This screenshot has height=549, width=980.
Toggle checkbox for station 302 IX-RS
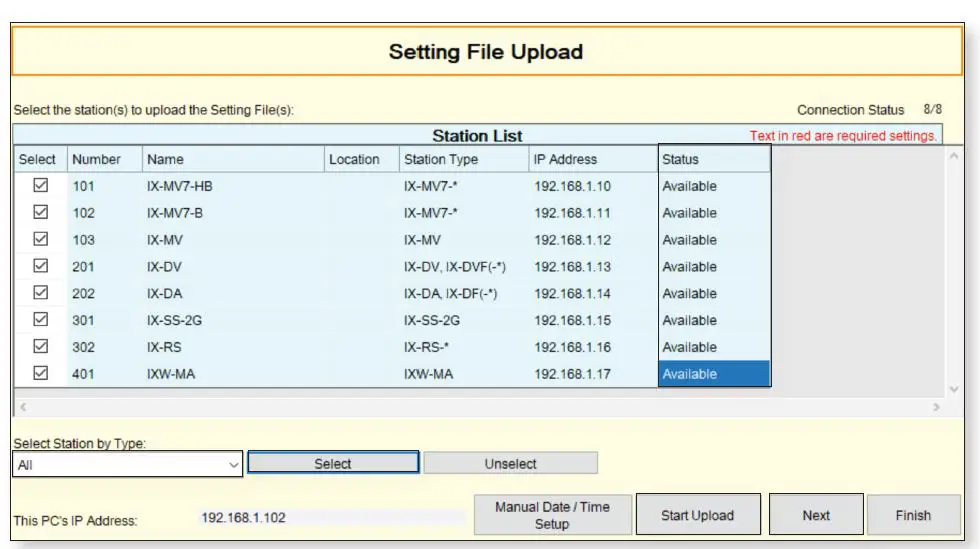pos(41,346)
